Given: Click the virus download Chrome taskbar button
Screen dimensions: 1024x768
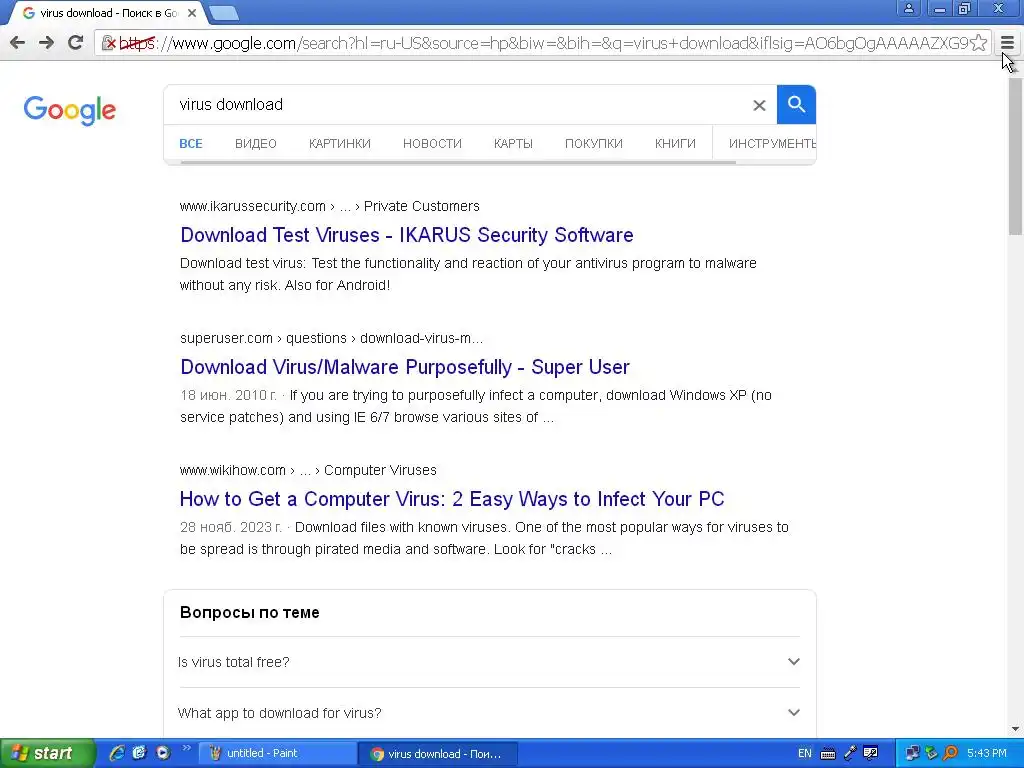Looking at the screenshot, I should click(x=438, y=754).
